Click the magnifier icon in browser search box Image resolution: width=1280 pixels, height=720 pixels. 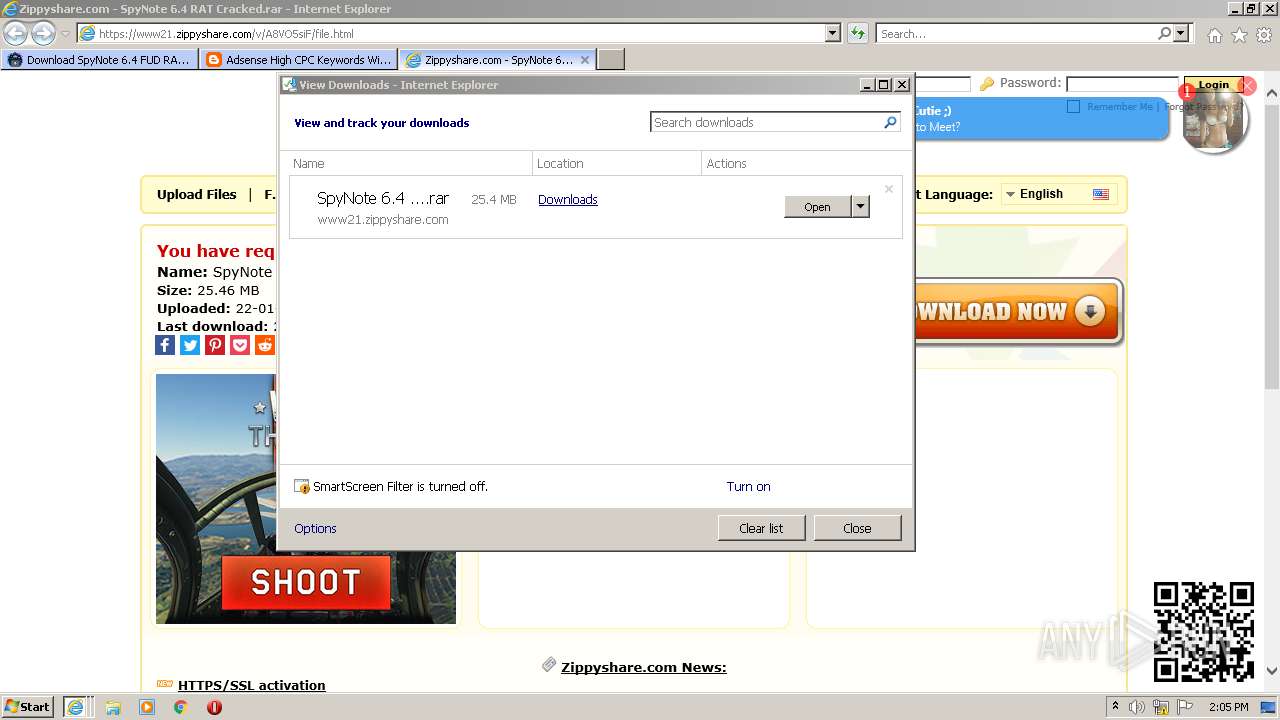tap(1164, 33)
